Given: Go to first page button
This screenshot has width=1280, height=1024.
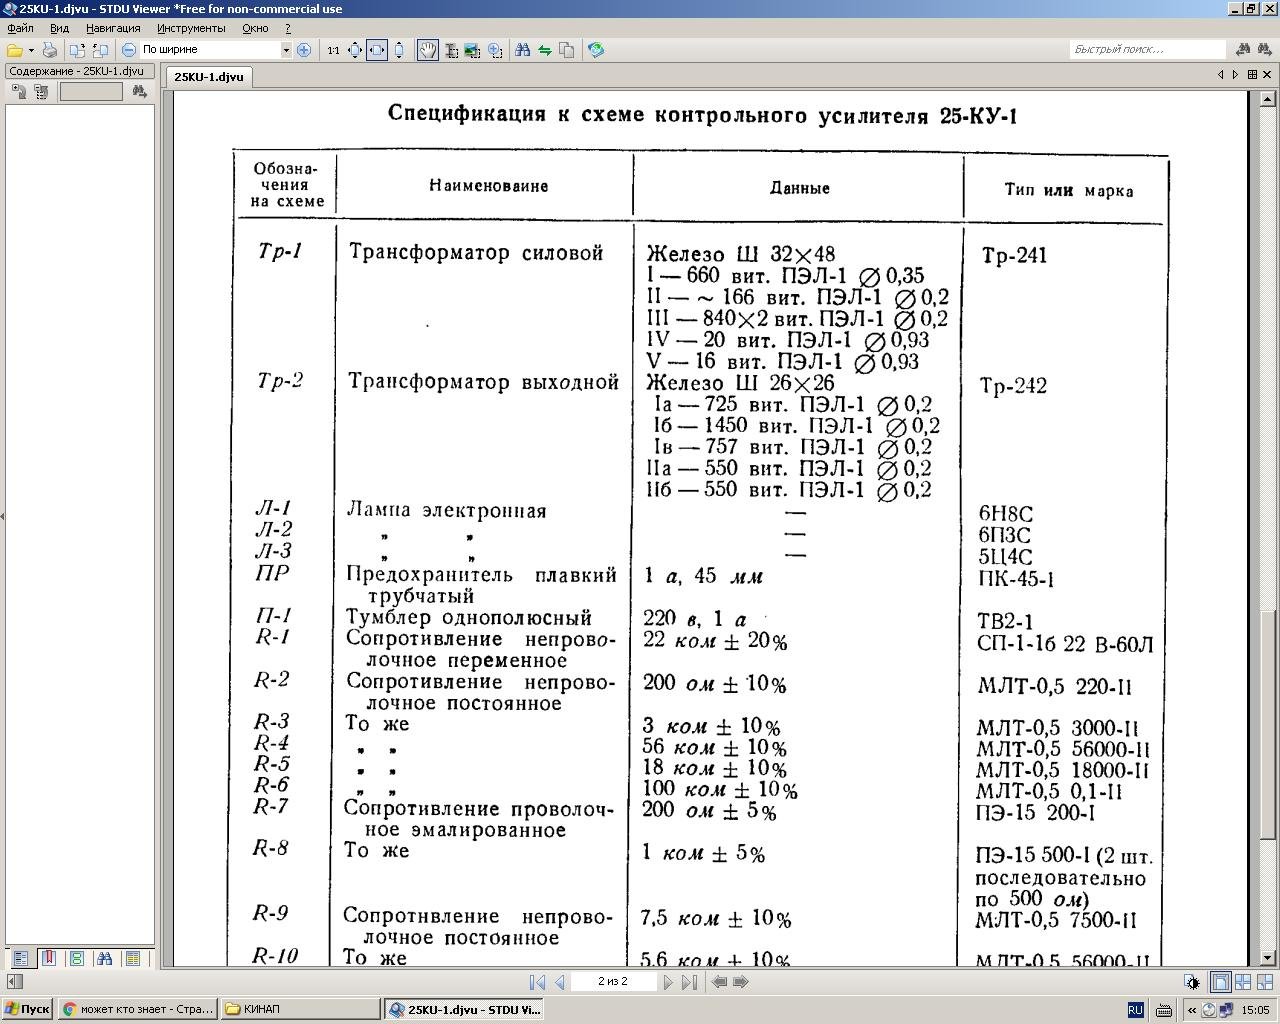Looking at the screenshot, I should [537, 982].
